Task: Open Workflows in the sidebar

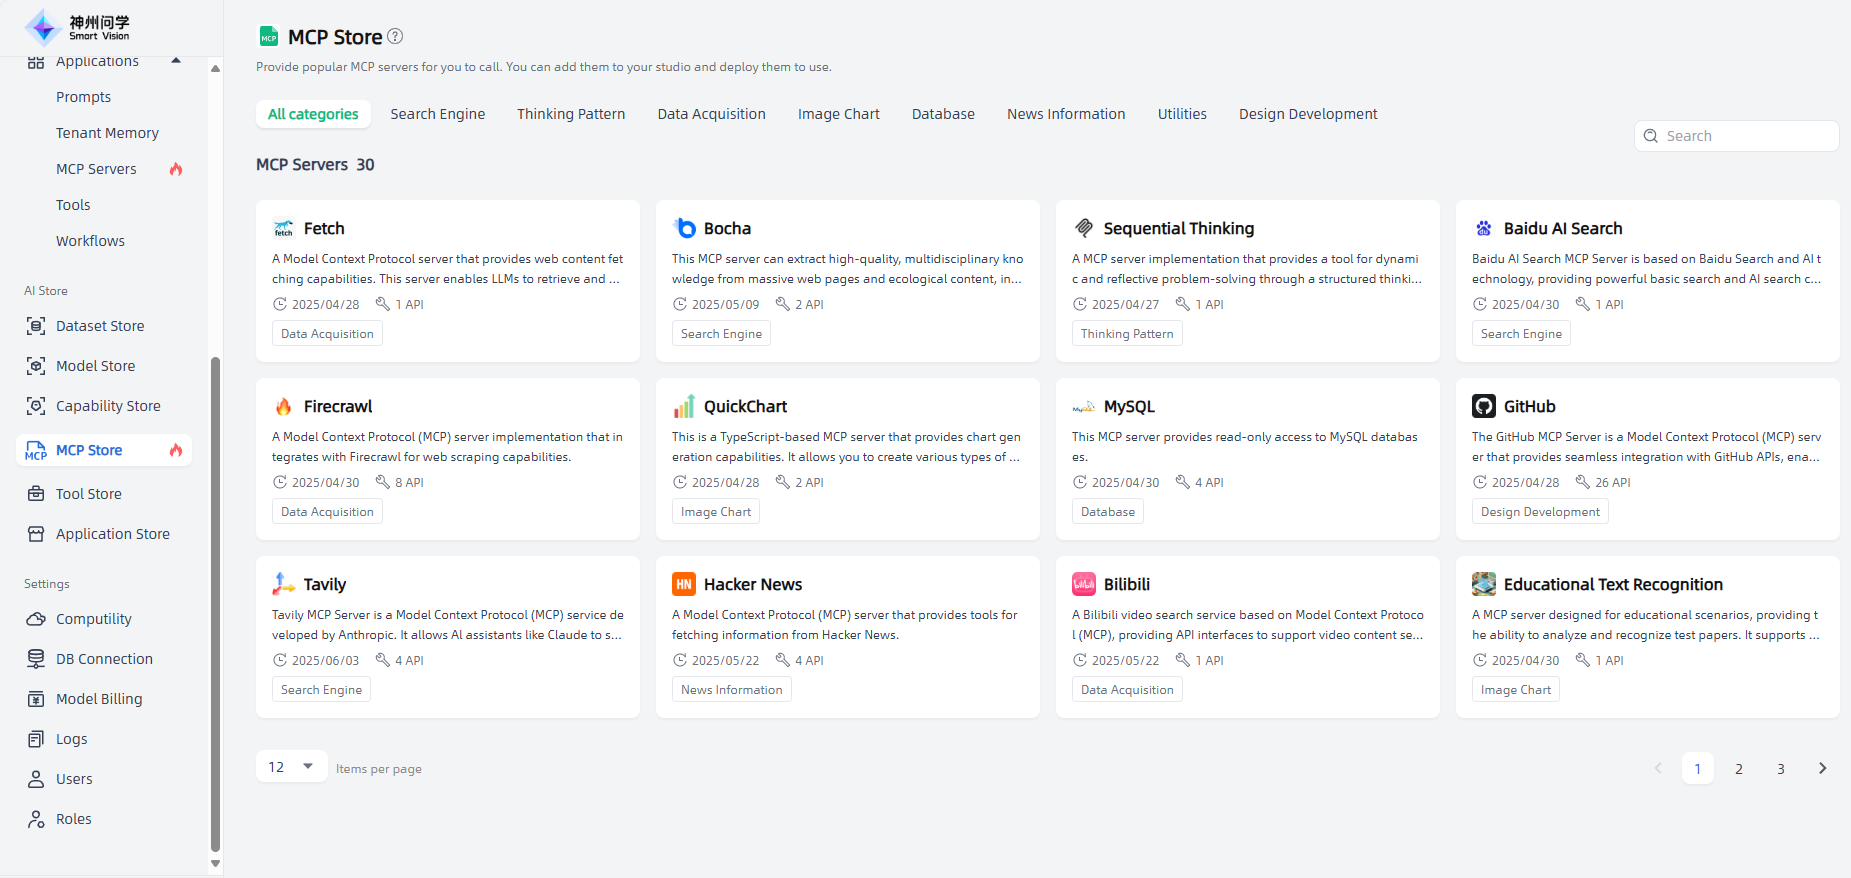Action: 91,241
